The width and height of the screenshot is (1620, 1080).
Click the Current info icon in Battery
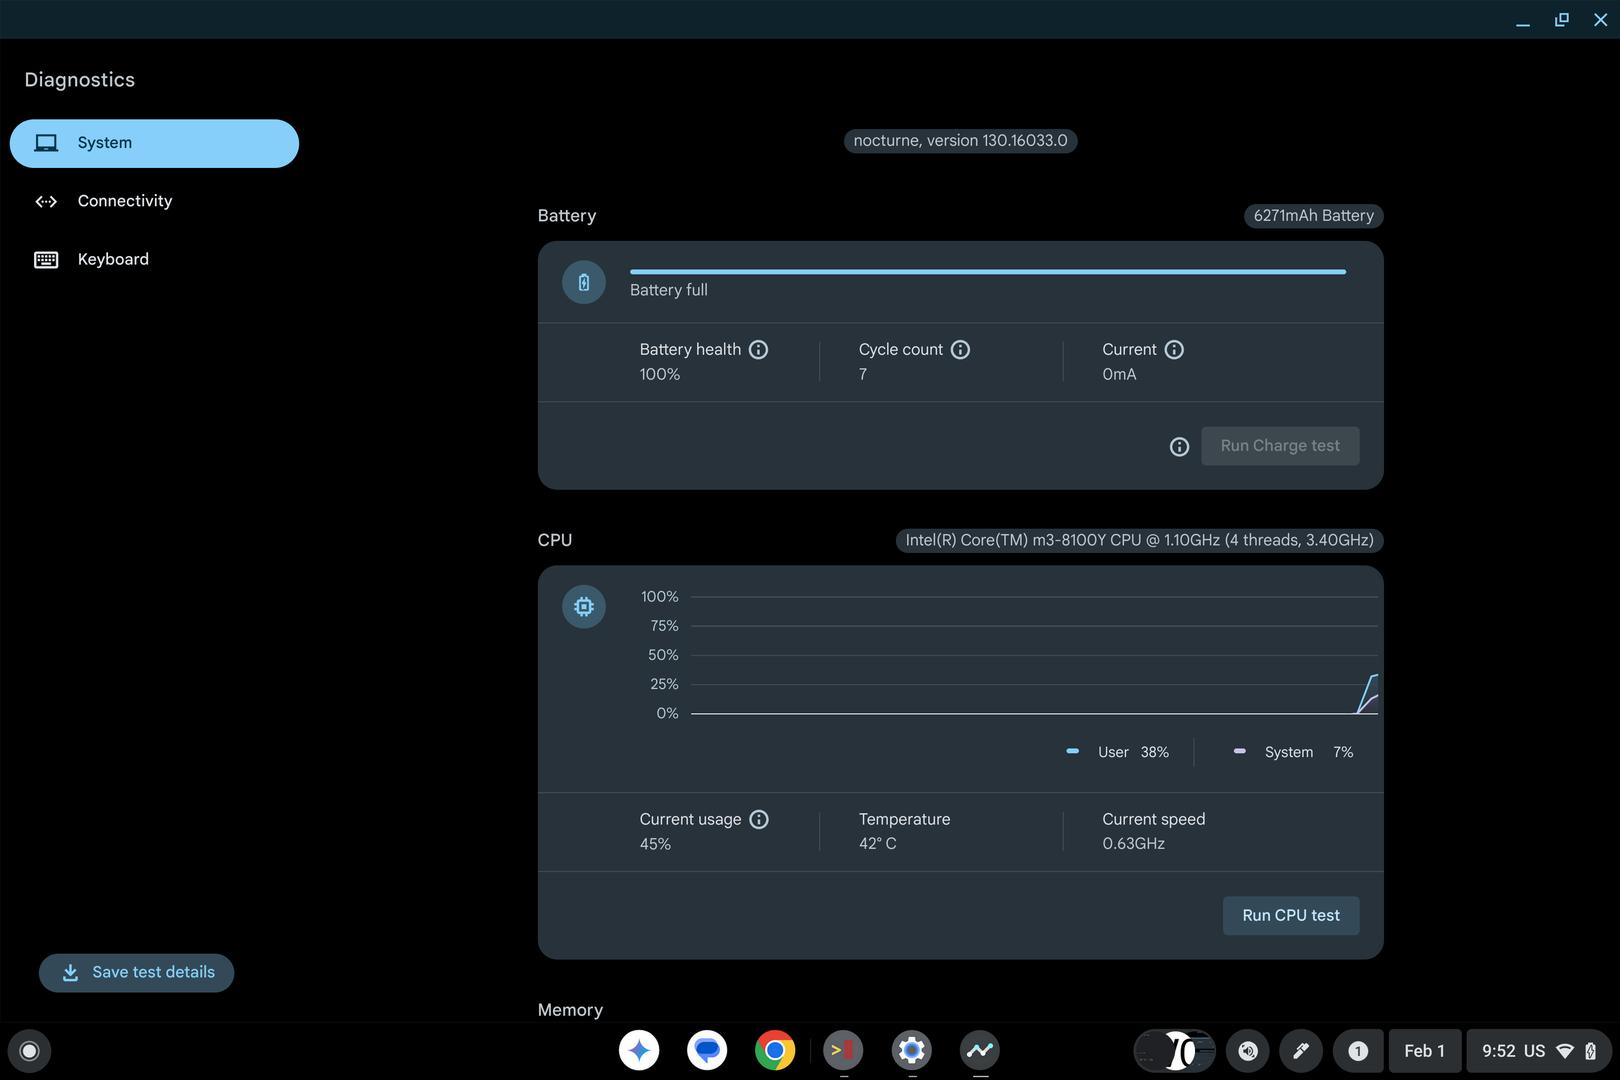pos(1174,350)
